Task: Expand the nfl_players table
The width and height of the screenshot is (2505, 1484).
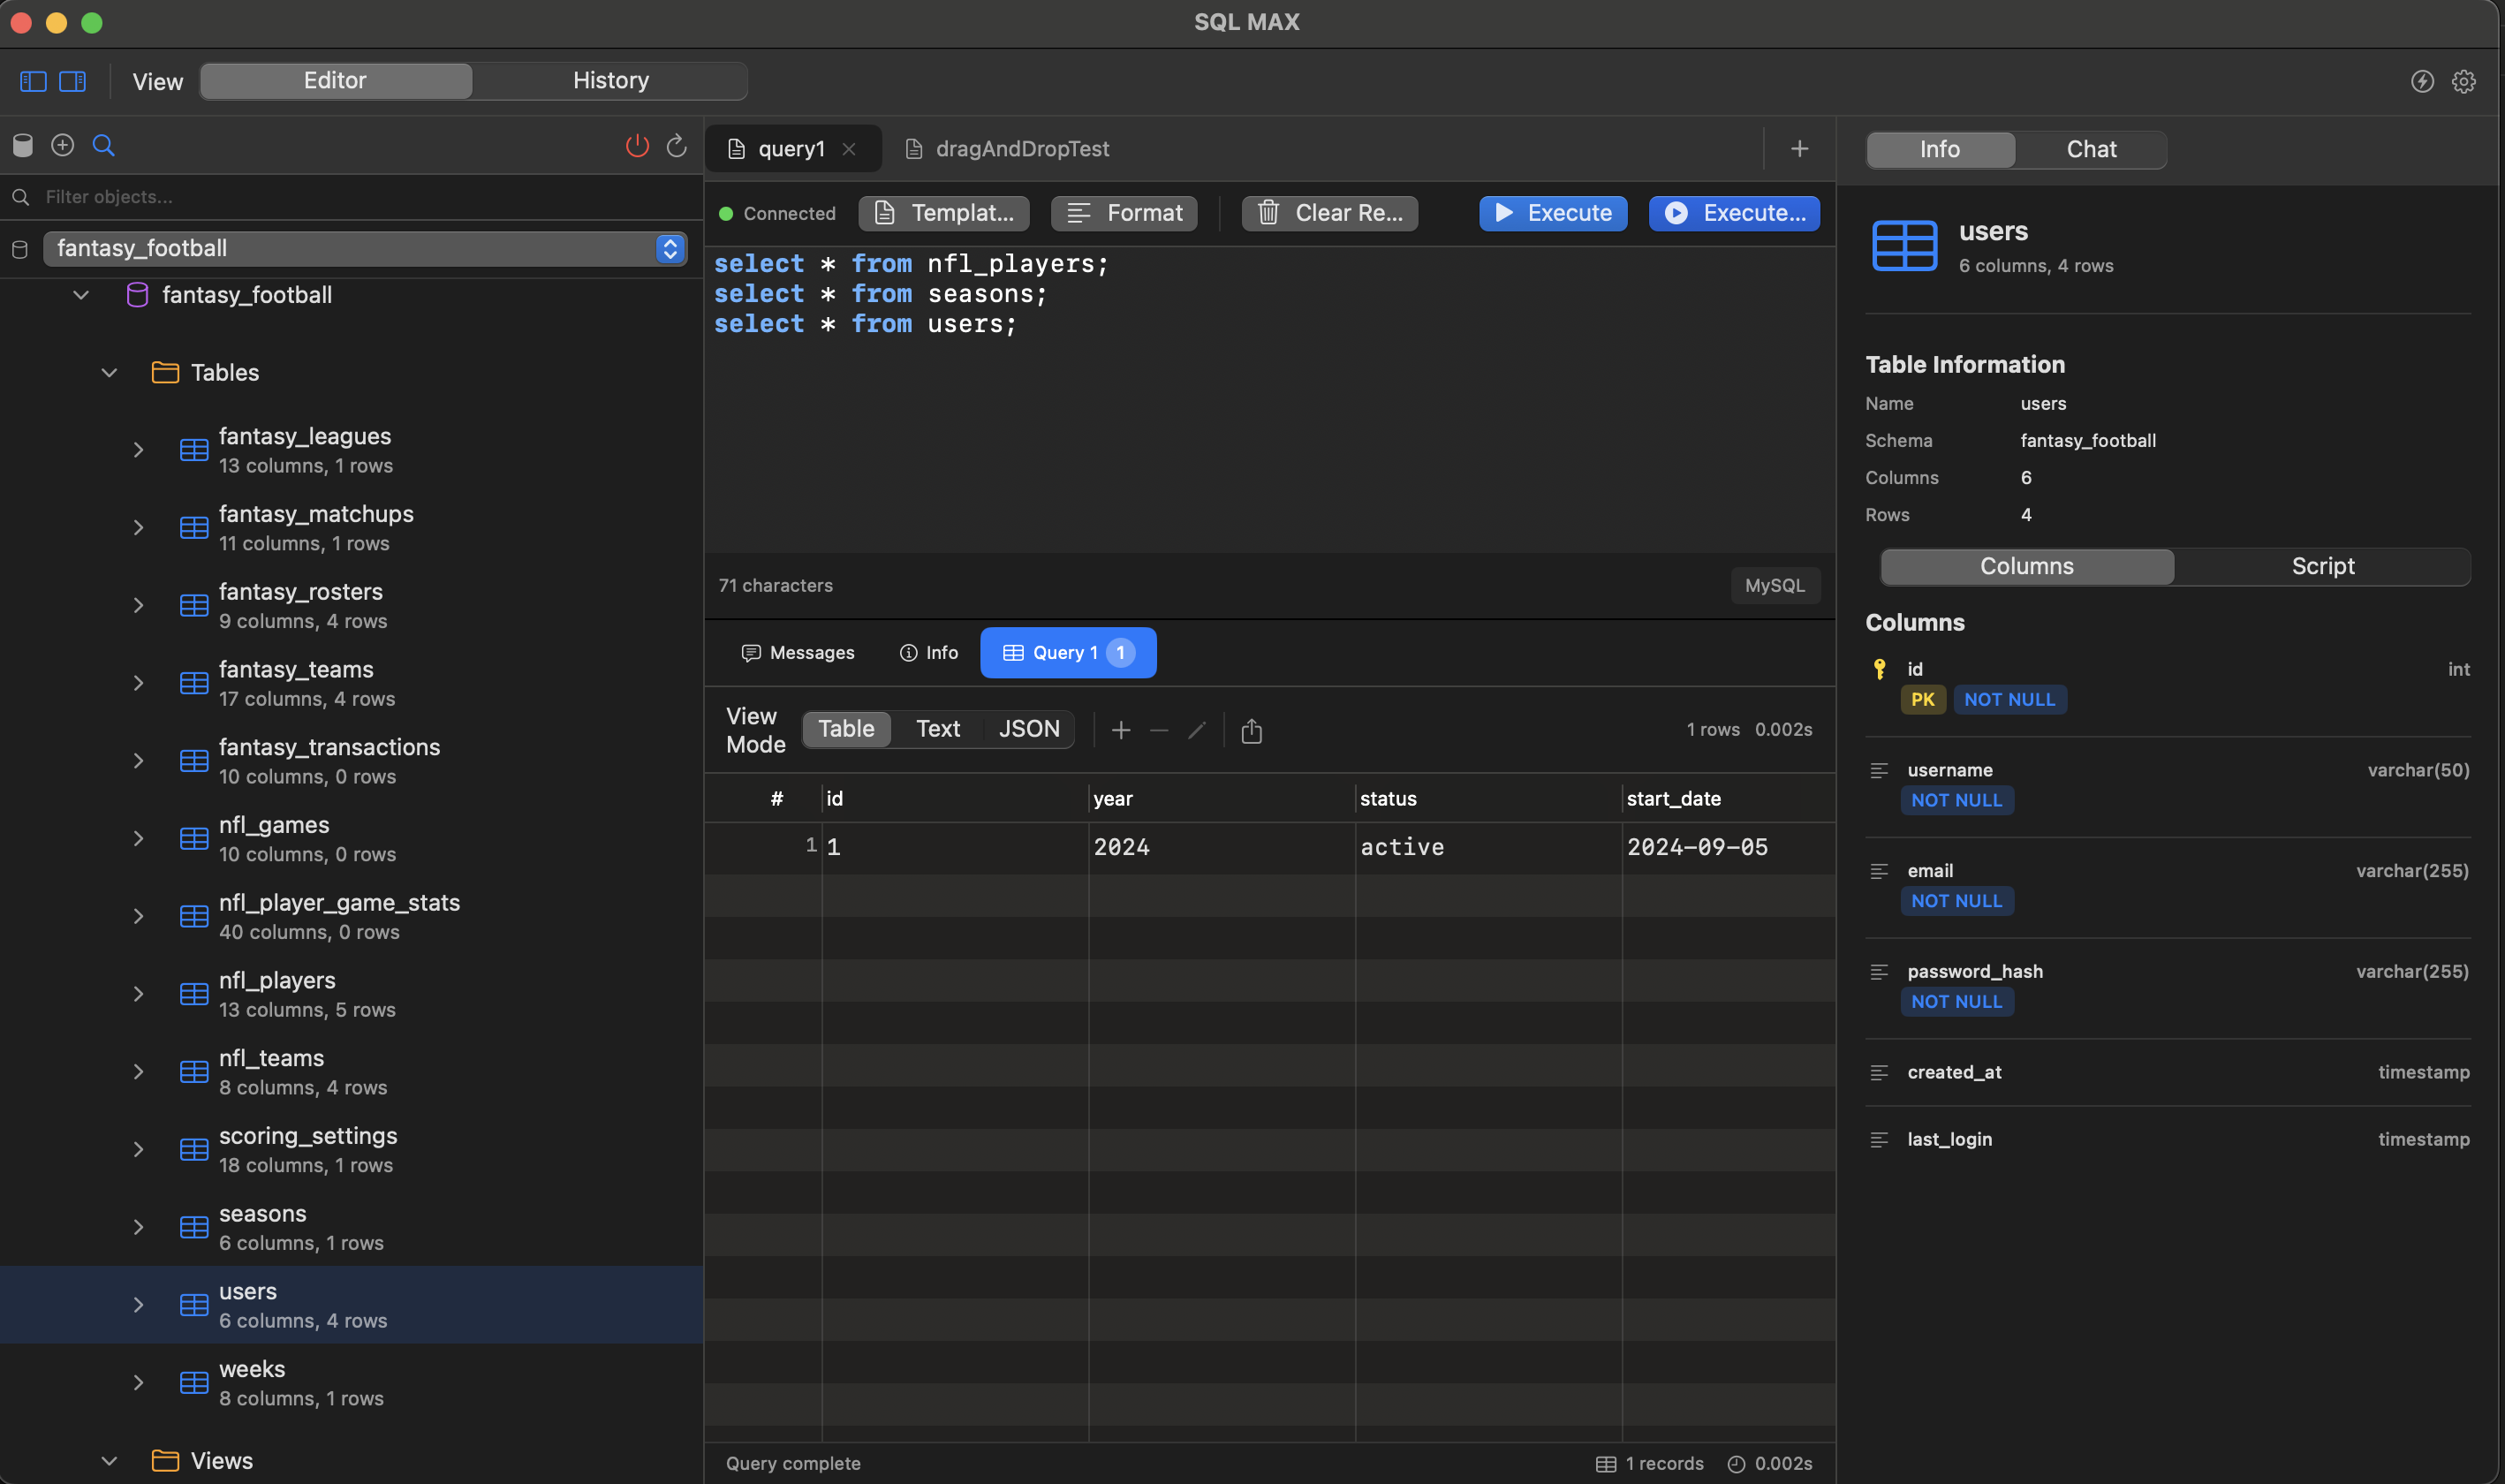Action: (138, 993)
